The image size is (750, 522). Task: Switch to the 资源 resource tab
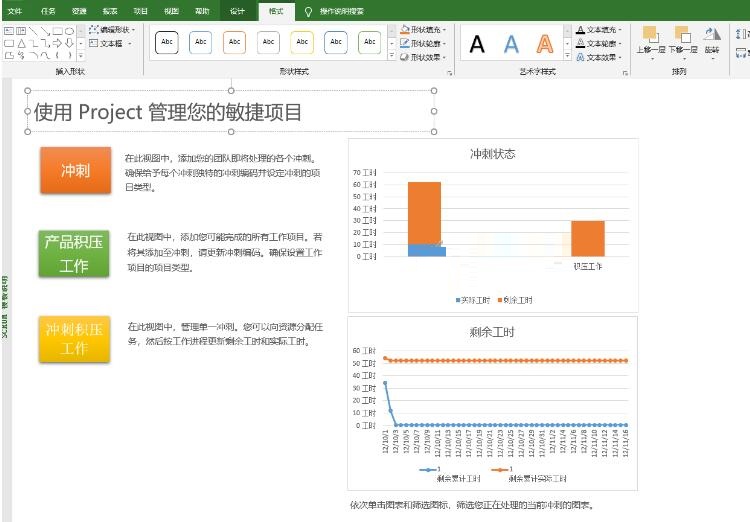(79, 11)
